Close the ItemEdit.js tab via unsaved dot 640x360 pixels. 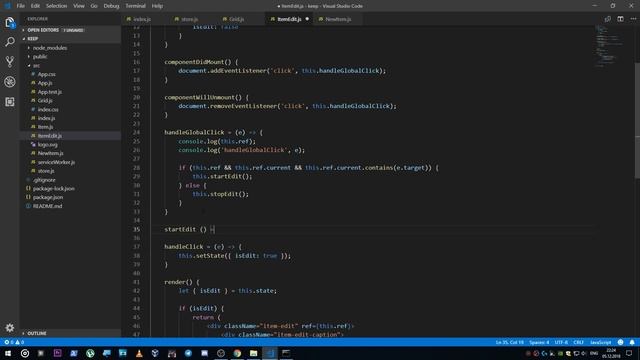pos(307,19)
